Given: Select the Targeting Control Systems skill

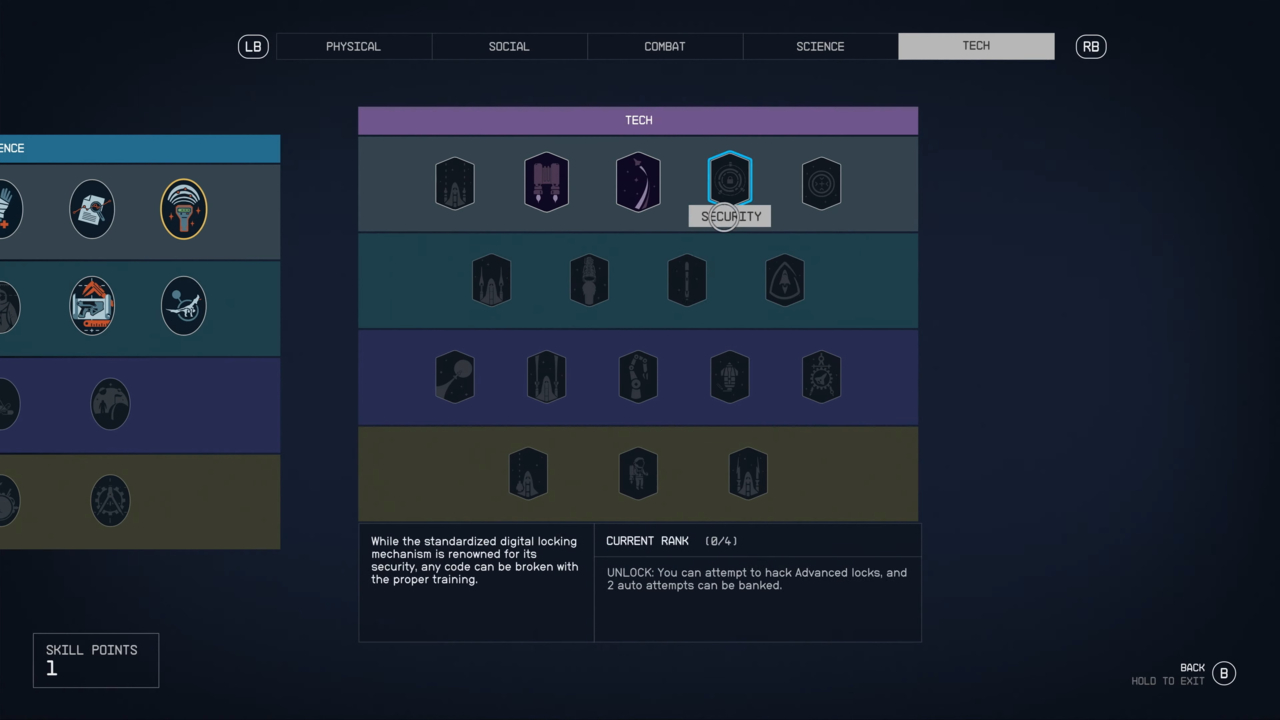Looking at the screenshot, I should [821, 183].
